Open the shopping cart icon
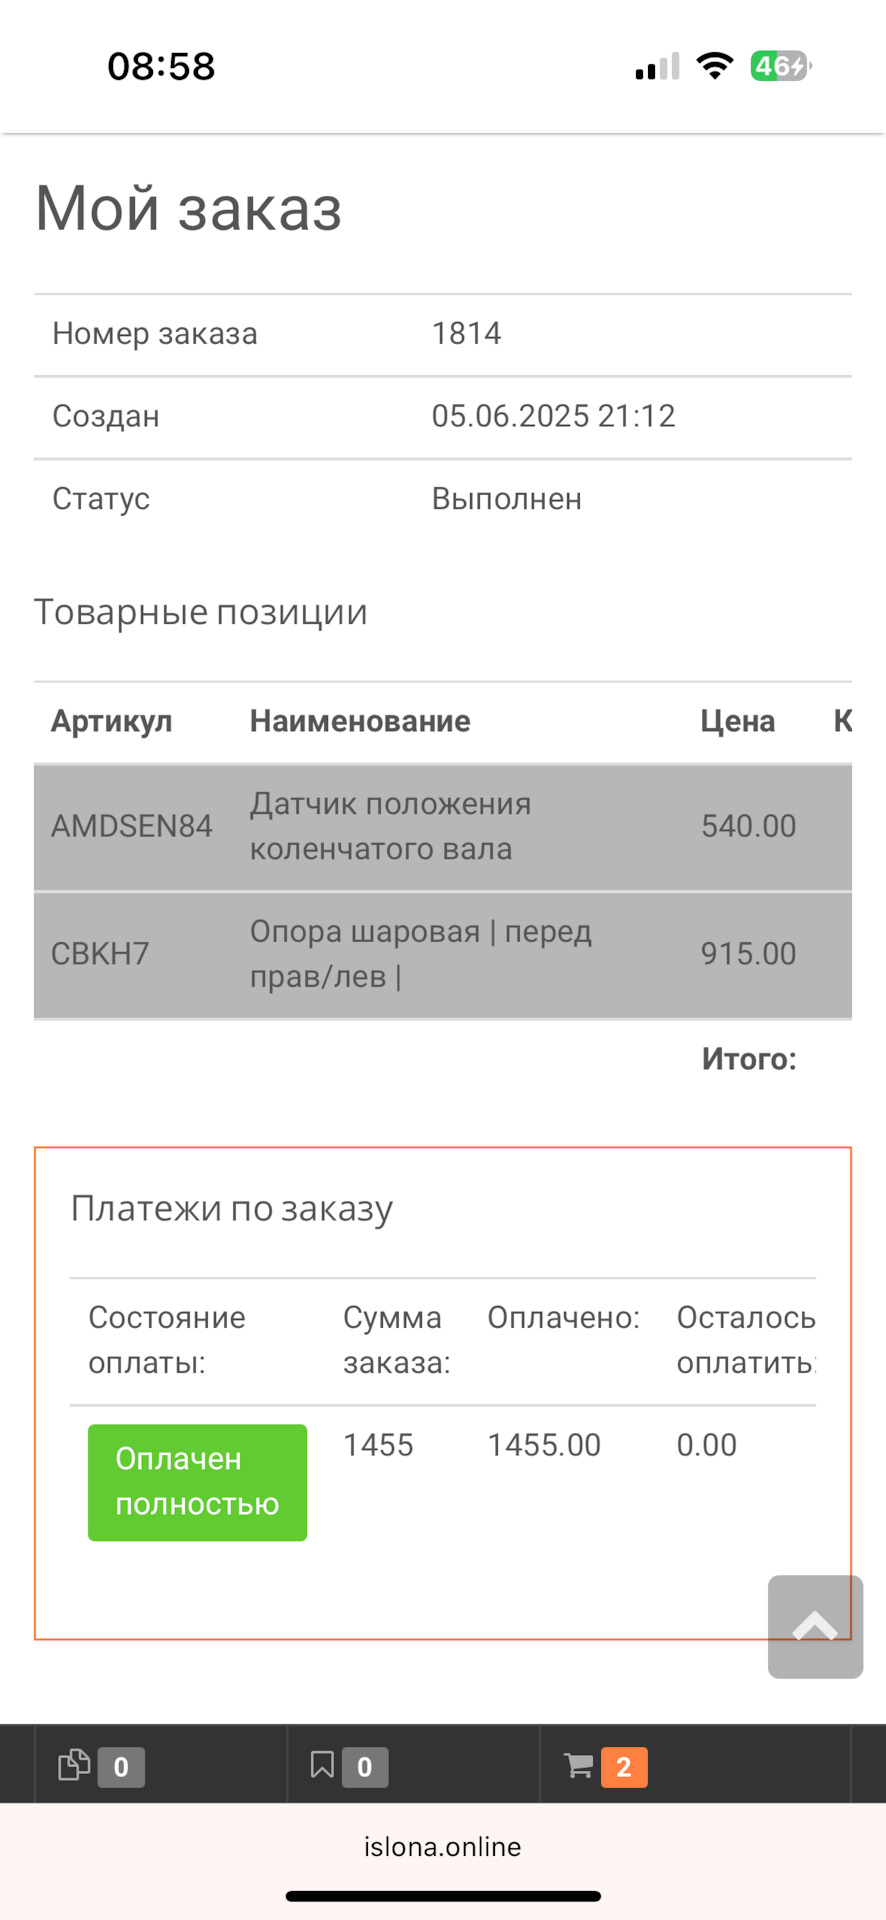Image resolution: width=886 pixels, height=1920 pixels. [x=578, y=1766]
